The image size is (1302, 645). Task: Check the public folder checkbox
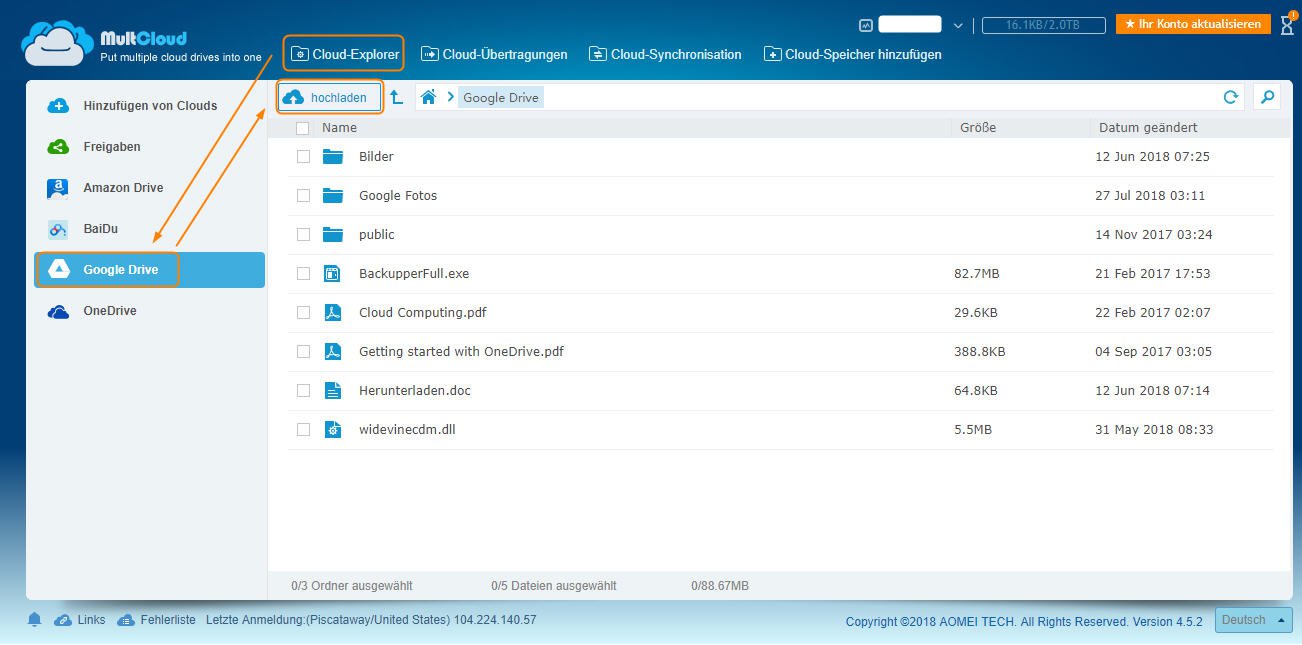[x=303, y=234]
